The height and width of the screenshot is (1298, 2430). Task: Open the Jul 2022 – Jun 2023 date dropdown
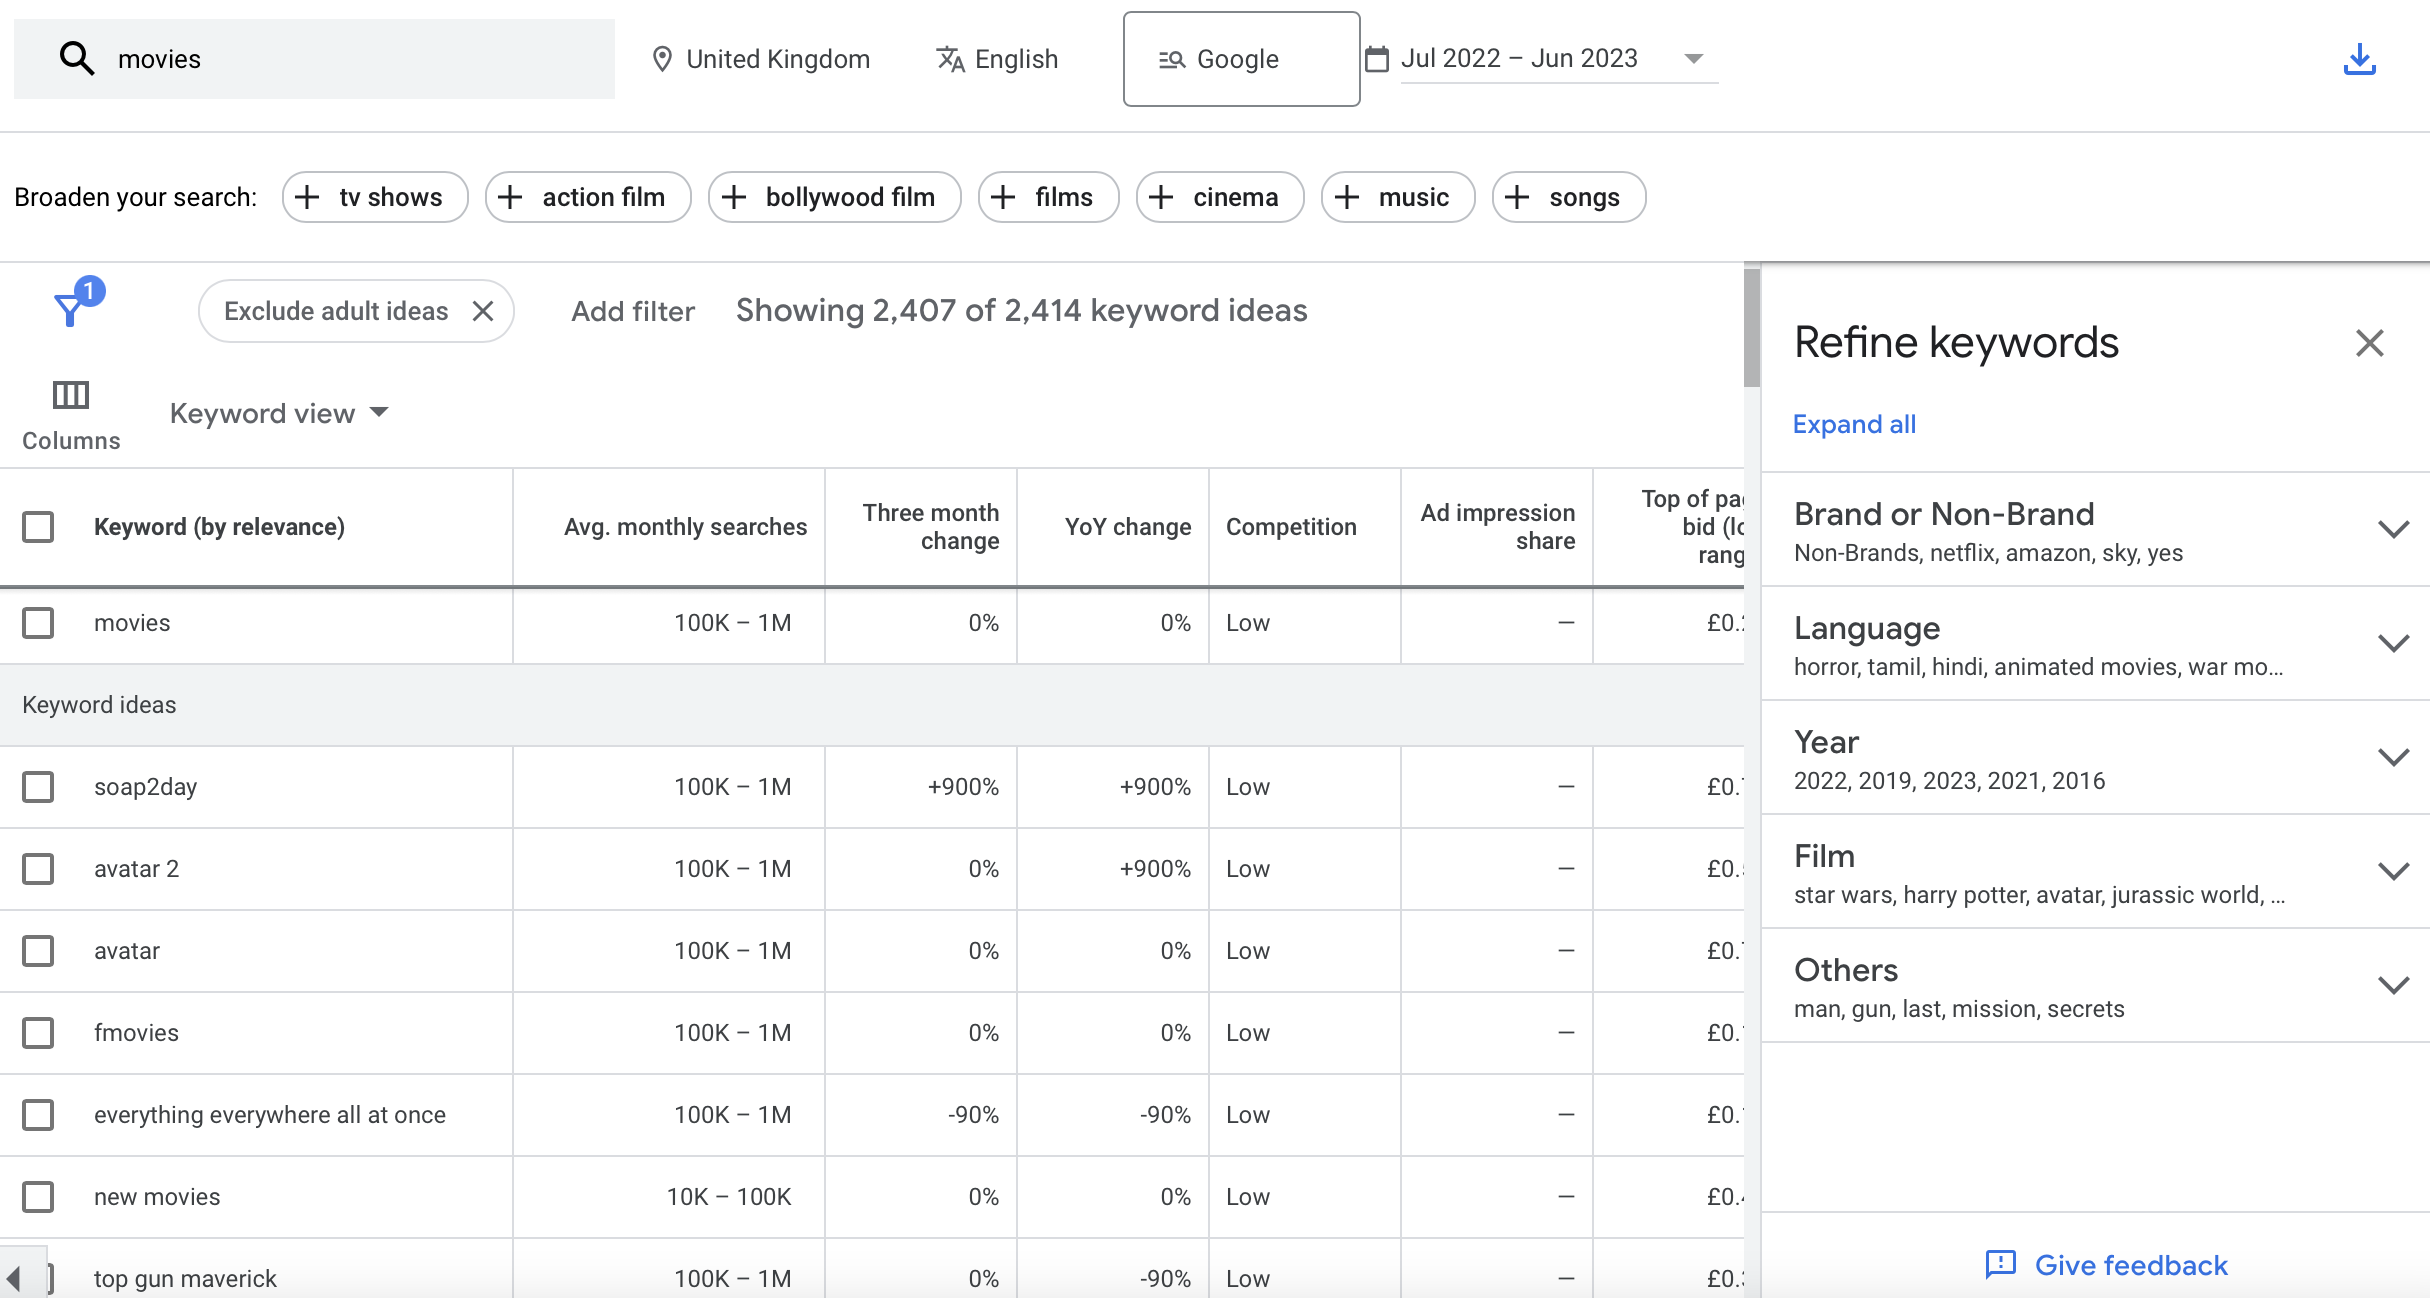(x=1692, y=59)
